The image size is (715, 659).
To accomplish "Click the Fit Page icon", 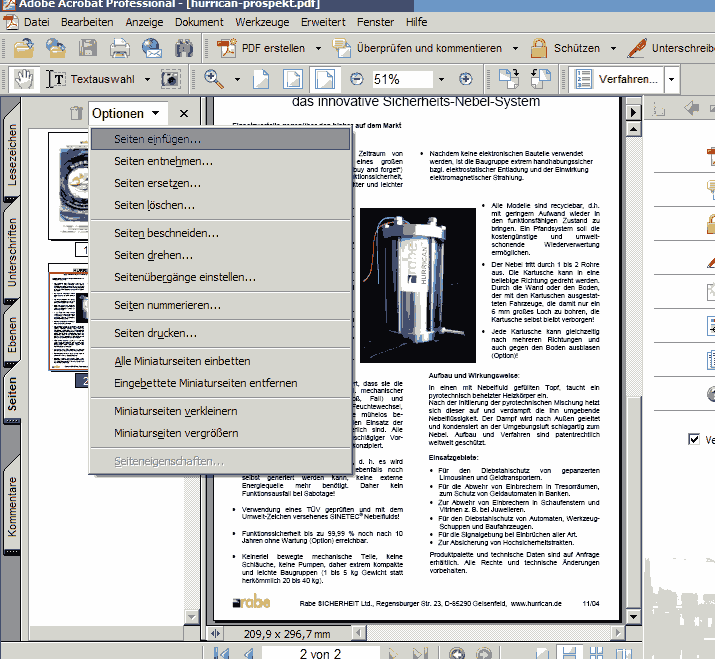I will point(292,79).
